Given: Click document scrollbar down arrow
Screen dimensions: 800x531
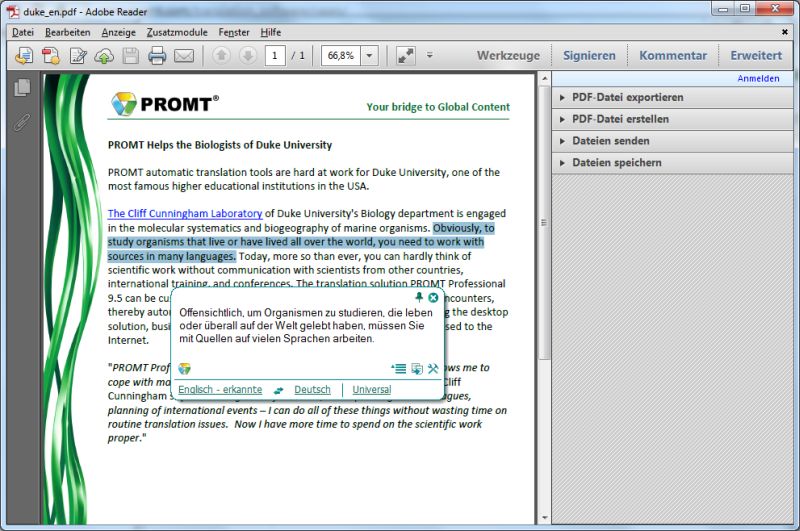Looking at the screenshot, I should (544, 517).
